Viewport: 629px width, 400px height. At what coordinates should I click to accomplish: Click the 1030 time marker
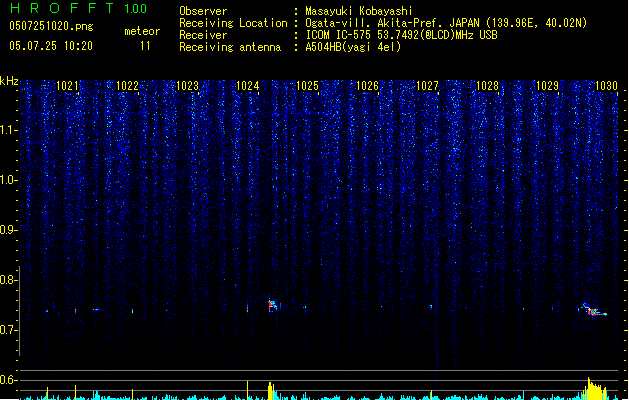(607, 86)
